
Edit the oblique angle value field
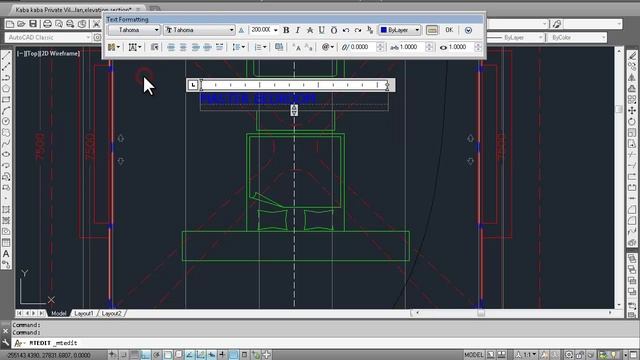click(x=363, y=47)
